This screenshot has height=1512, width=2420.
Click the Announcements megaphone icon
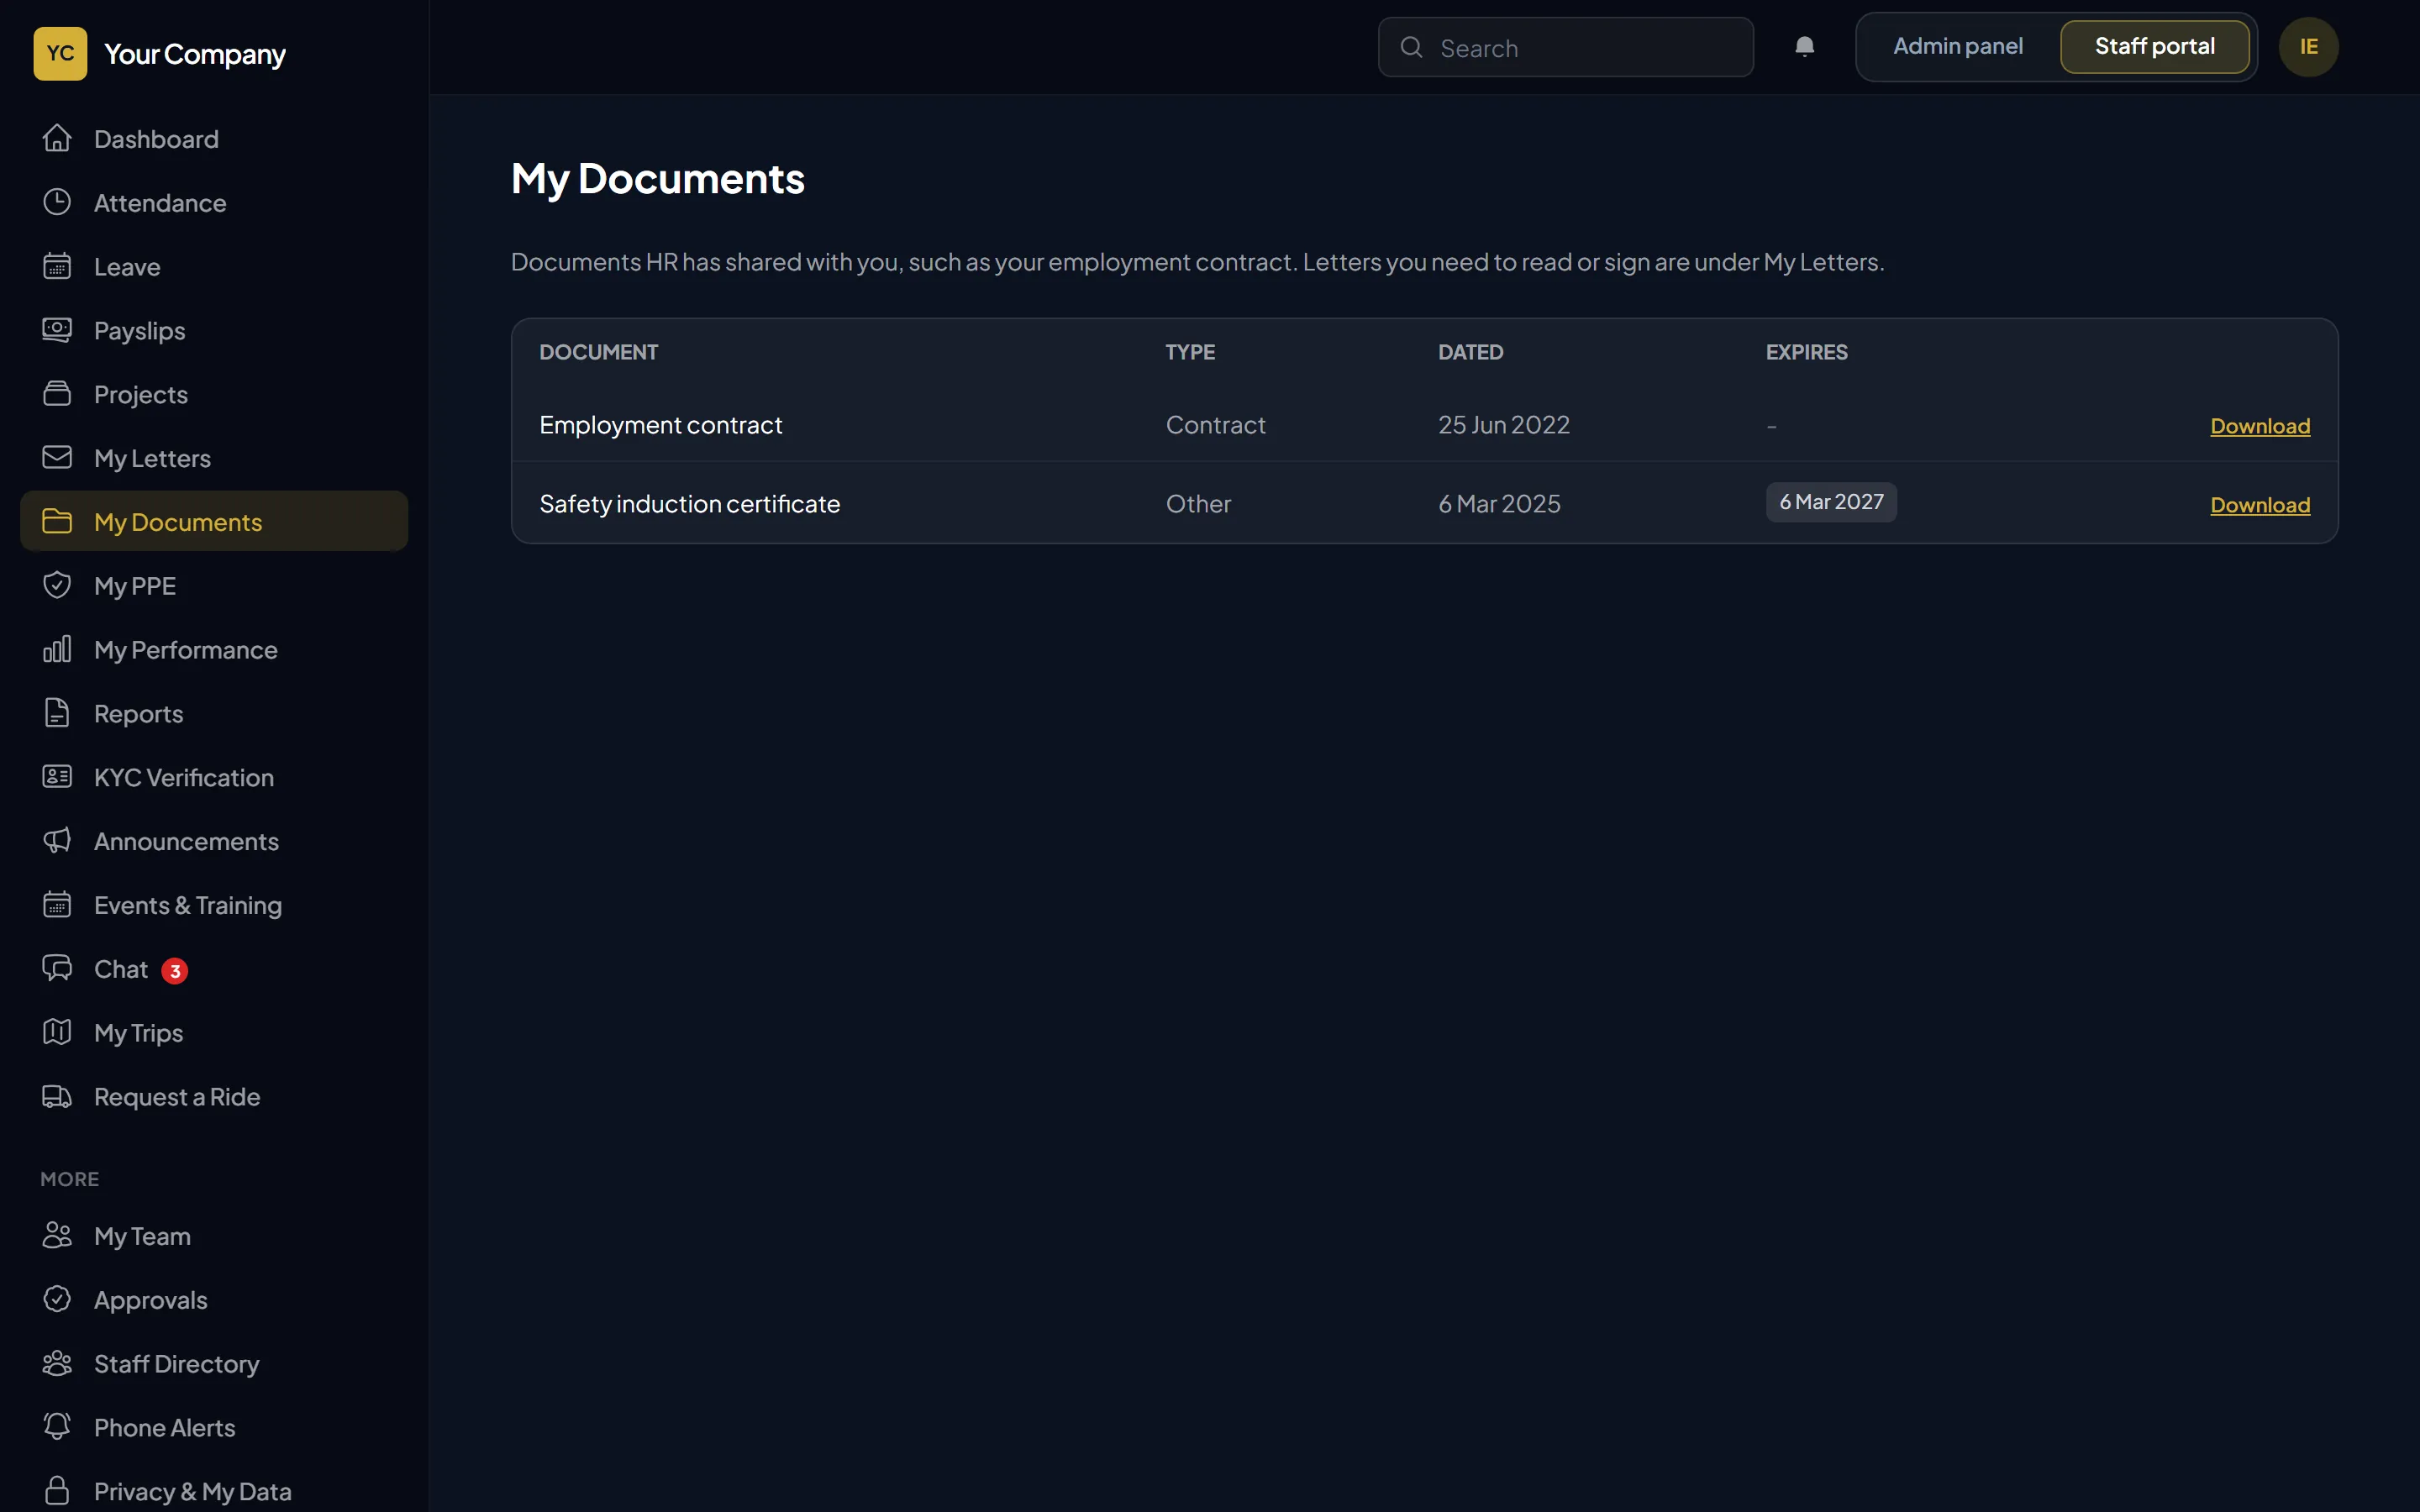pyautogui.click(x=57, y=840)
